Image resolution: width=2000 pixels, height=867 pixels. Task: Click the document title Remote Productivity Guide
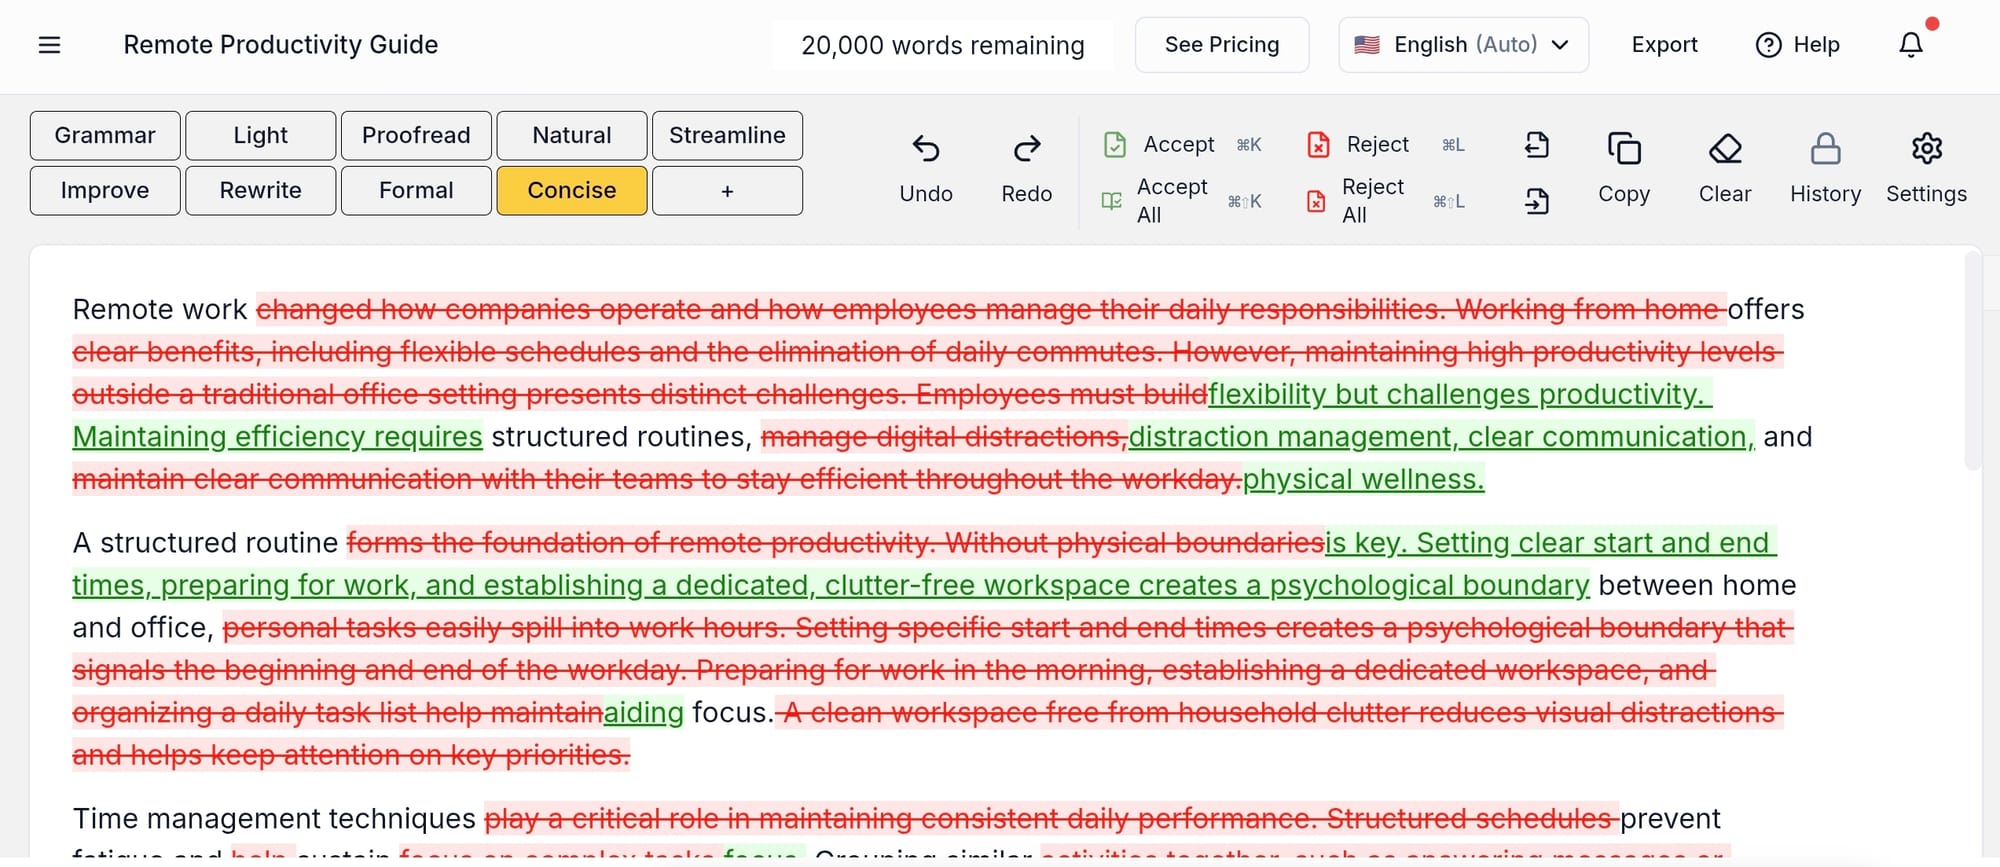[x=281, y=45]
